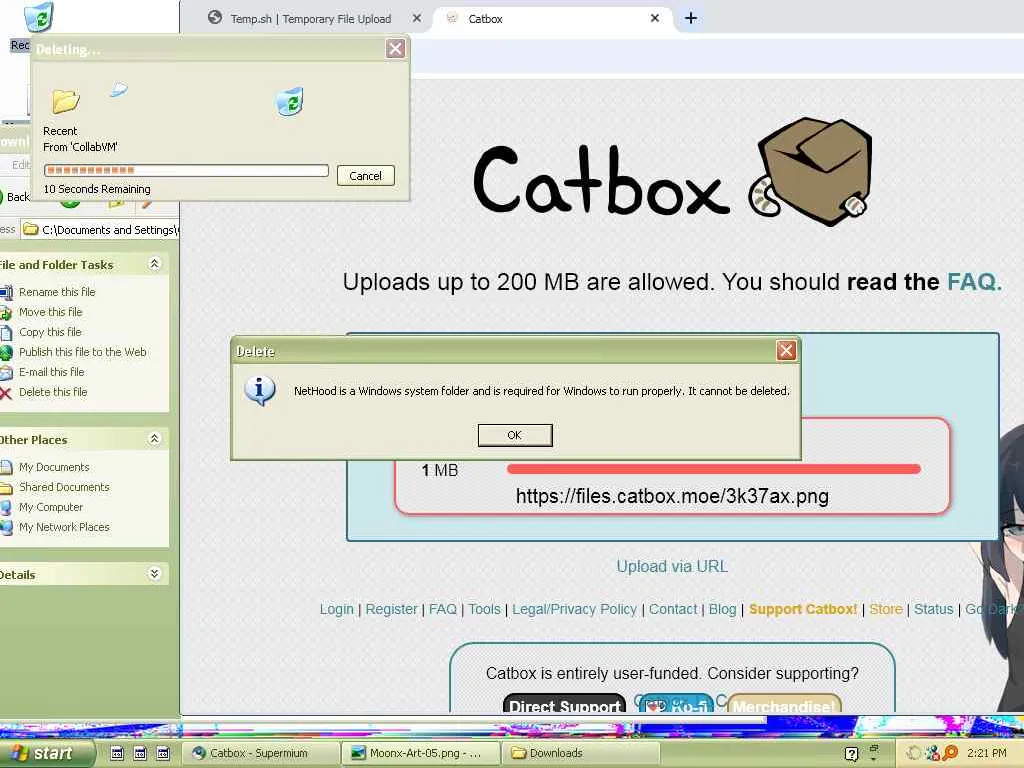Screen dimensions: 1024x768
Task: Switch to the Catbox browser tab
Action: point(485,19)
